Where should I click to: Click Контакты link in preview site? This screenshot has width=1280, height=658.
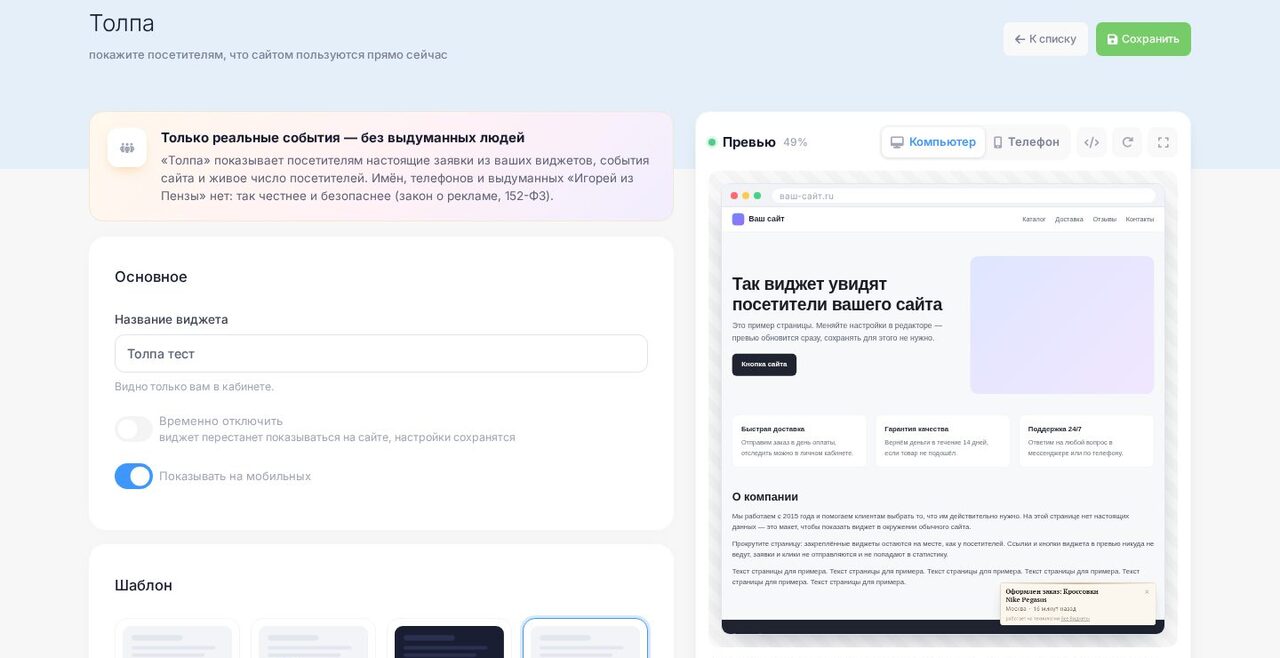(1140, 219)
